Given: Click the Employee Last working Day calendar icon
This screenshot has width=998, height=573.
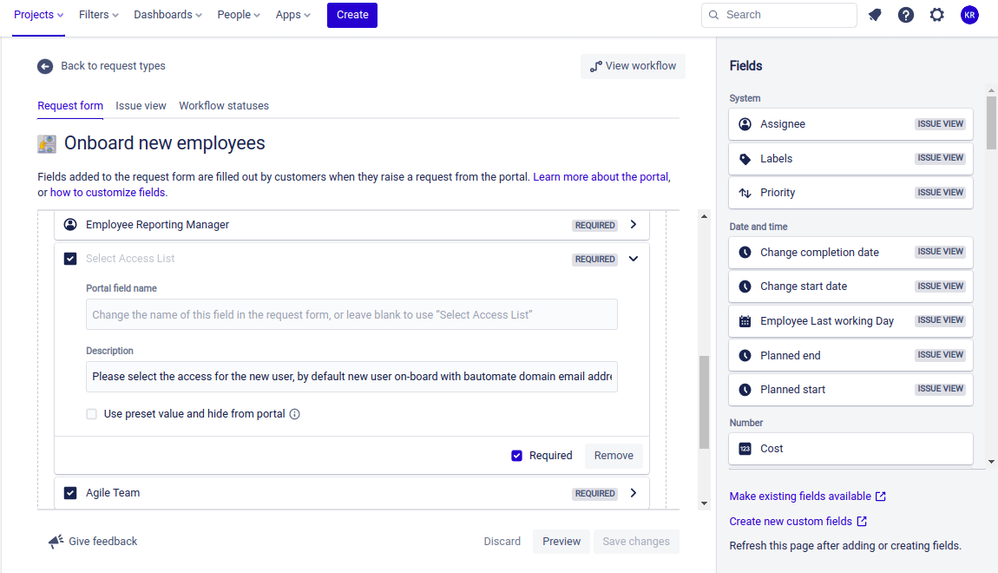Looking at the screenshot, I should click(x=745, y=321).
